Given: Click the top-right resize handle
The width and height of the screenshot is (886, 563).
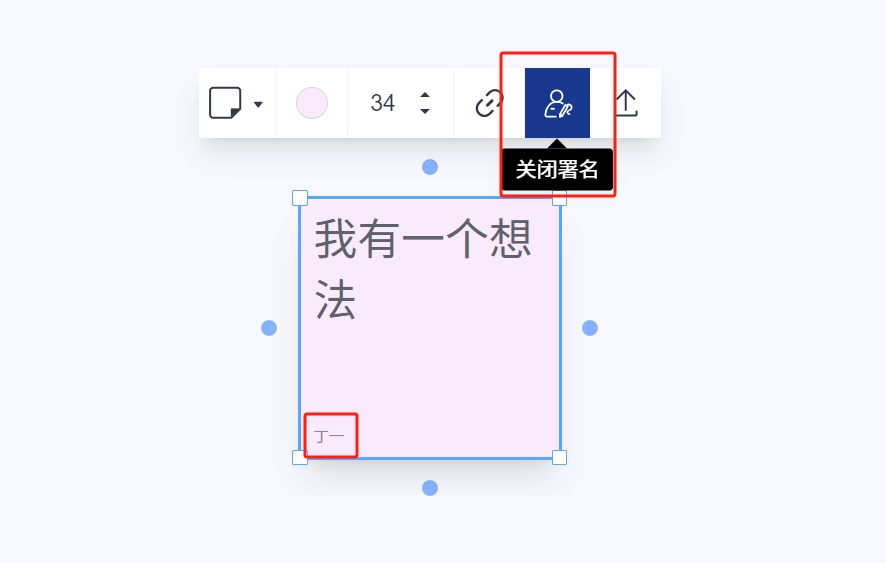Looking at the screenshot, I should (x=559, y=198).
